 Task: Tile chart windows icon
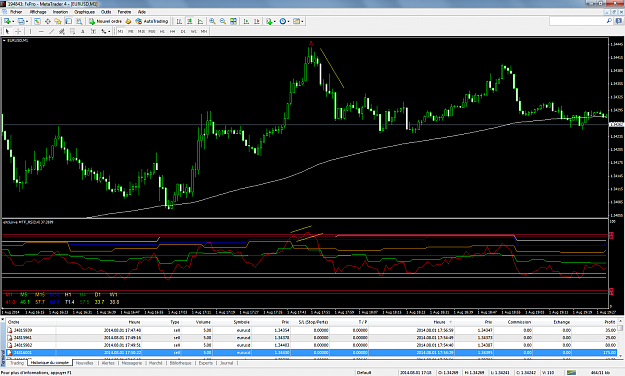[233, 21]
